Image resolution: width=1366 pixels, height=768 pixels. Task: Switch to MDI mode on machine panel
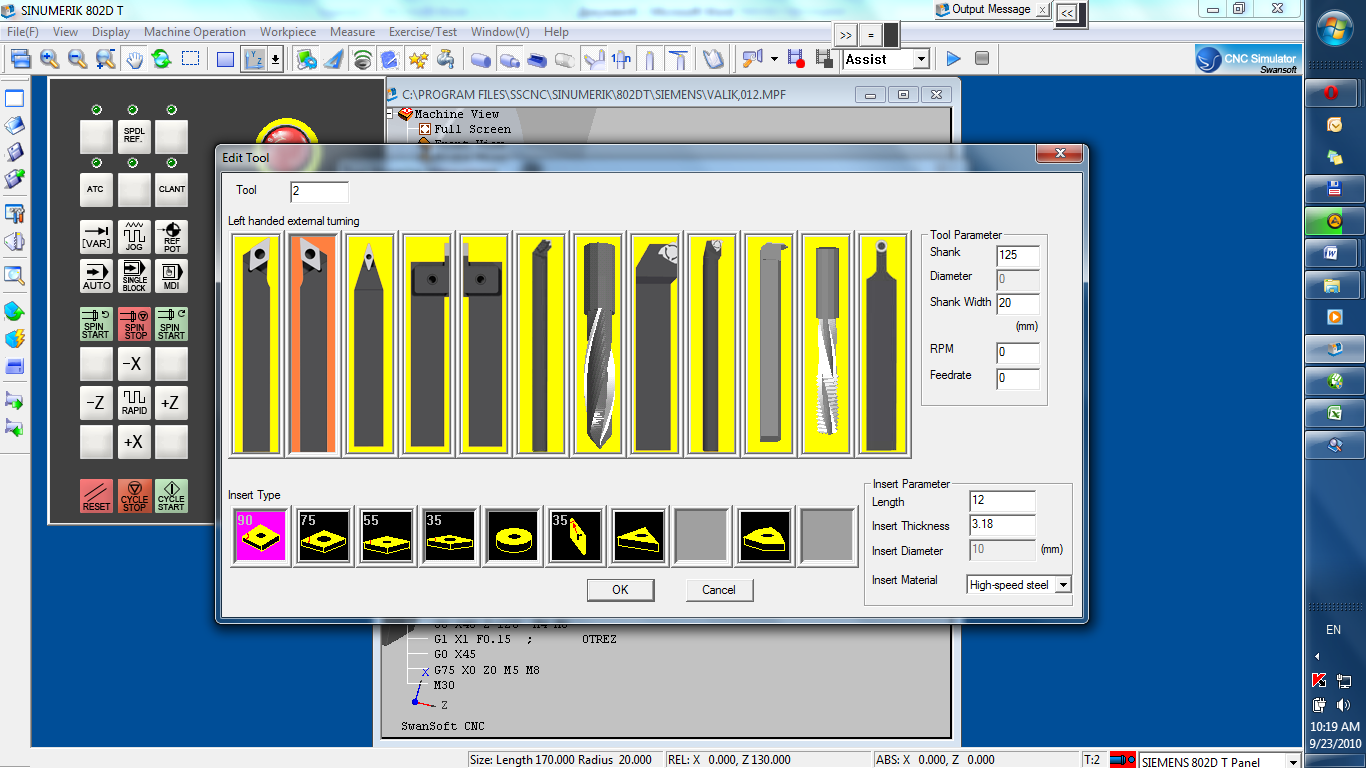(171, 276)
